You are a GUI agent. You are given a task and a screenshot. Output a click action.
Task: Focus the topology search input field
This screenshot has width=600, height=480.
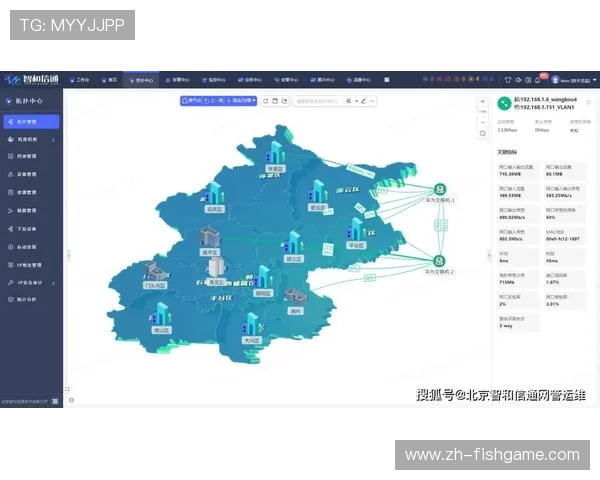[x=318, y=101]
